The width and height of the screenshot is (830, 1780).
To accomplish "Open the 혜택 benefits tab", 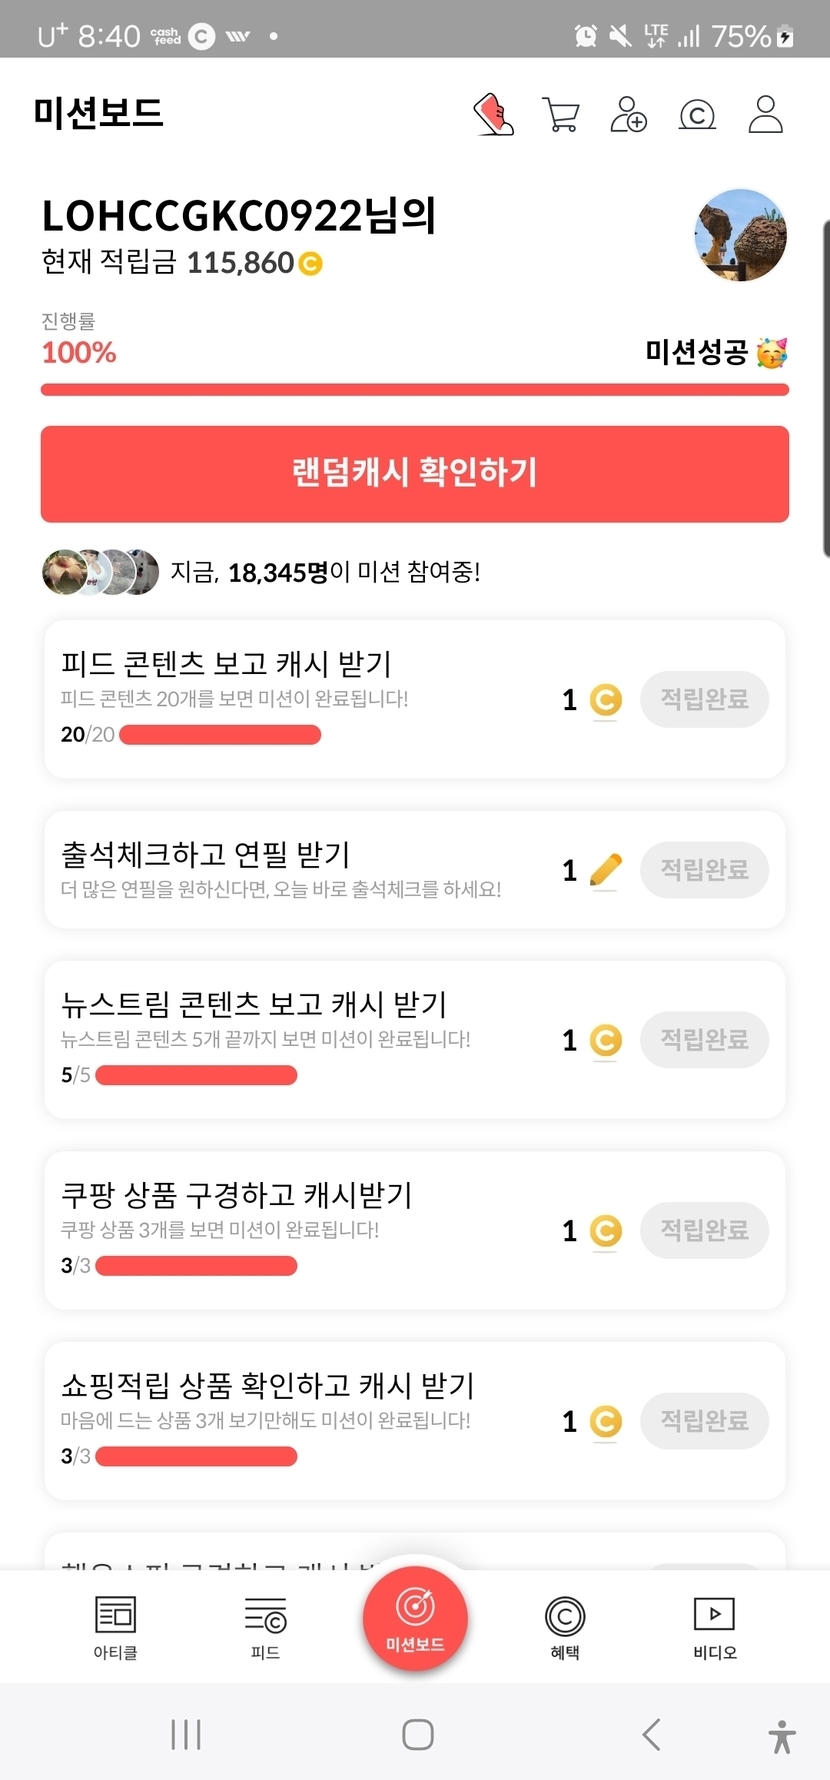I will click(565, 1627).
